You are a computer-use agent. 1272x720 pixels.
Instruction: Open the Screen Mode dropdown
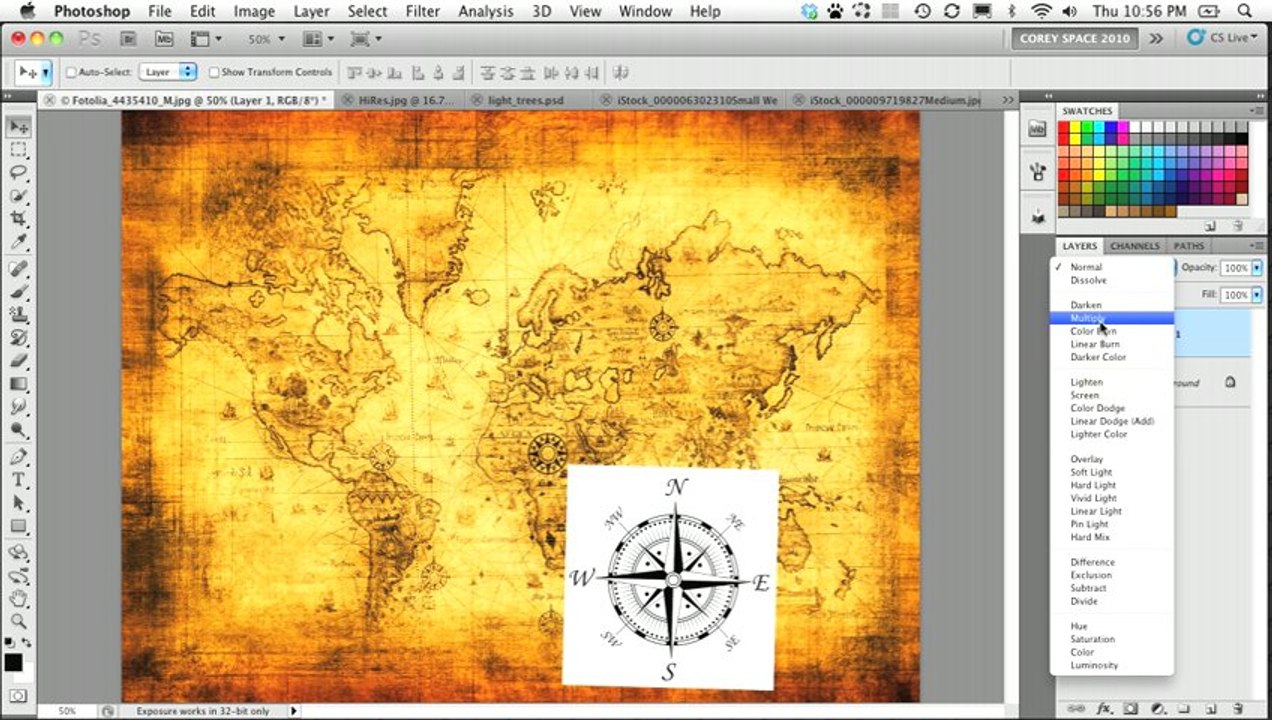pos(365,39)
